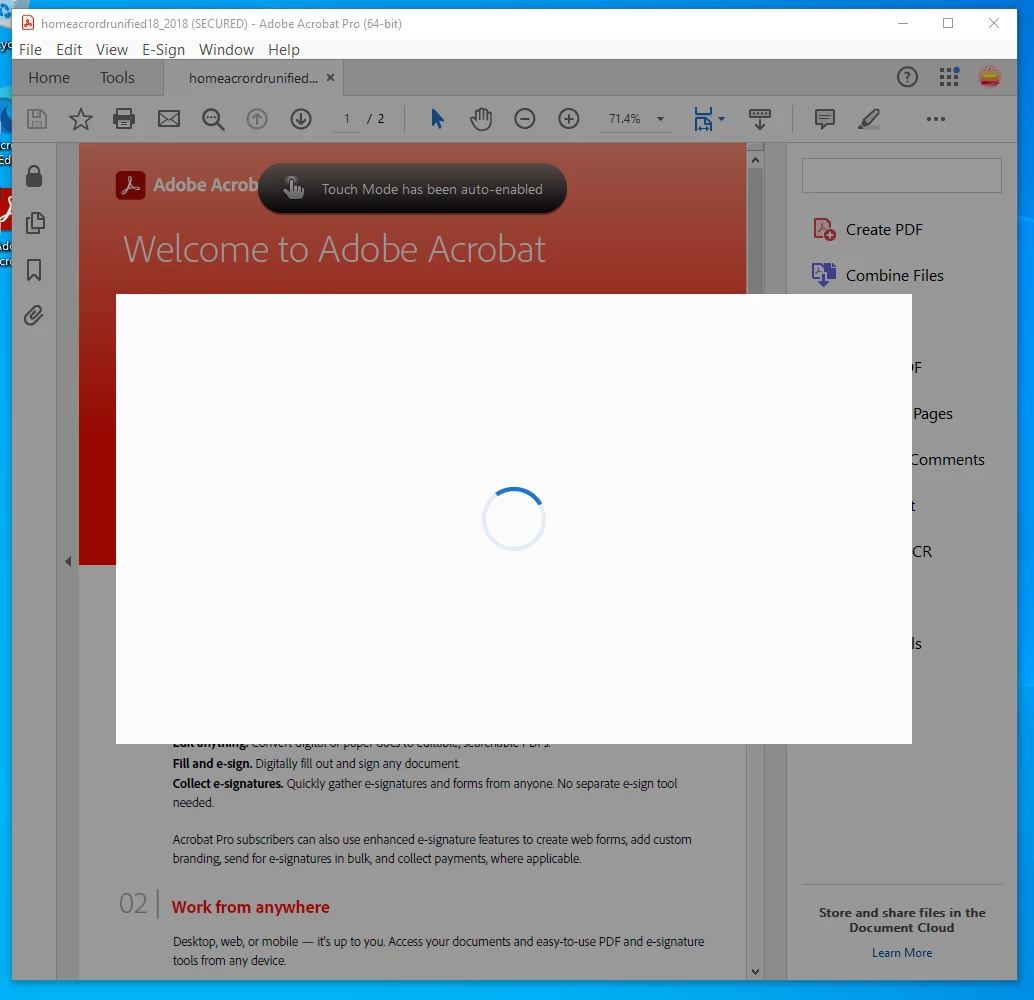The image size is (1034, 1000).
Task: Print the document using printer icon
Action: [x=124, y=119]
